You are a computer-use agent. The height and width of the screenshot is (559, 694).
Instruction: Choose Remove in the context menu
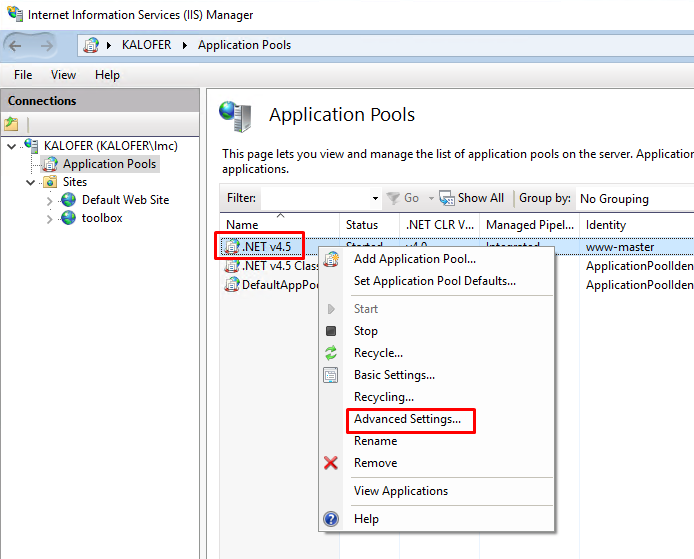pos(375,463)
